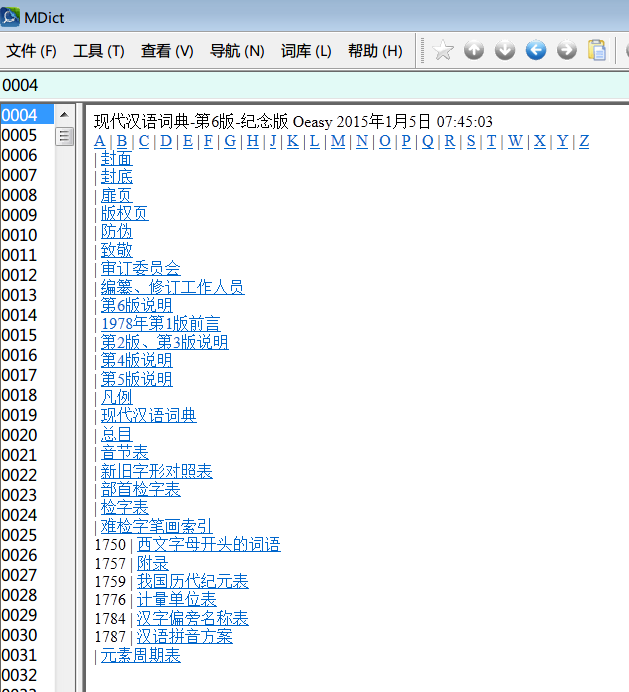Click the word list scrollbar thumb
The height and width of the screenshot is (692, 629).
pyautogui.click(x=64, y=136)
